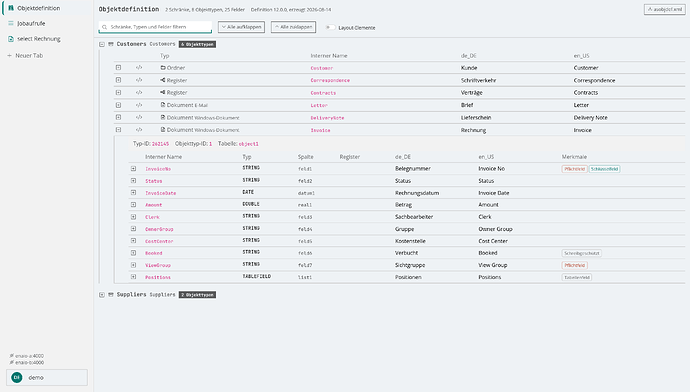Click the code icon in the Correspondence Register row

(139, 80)
